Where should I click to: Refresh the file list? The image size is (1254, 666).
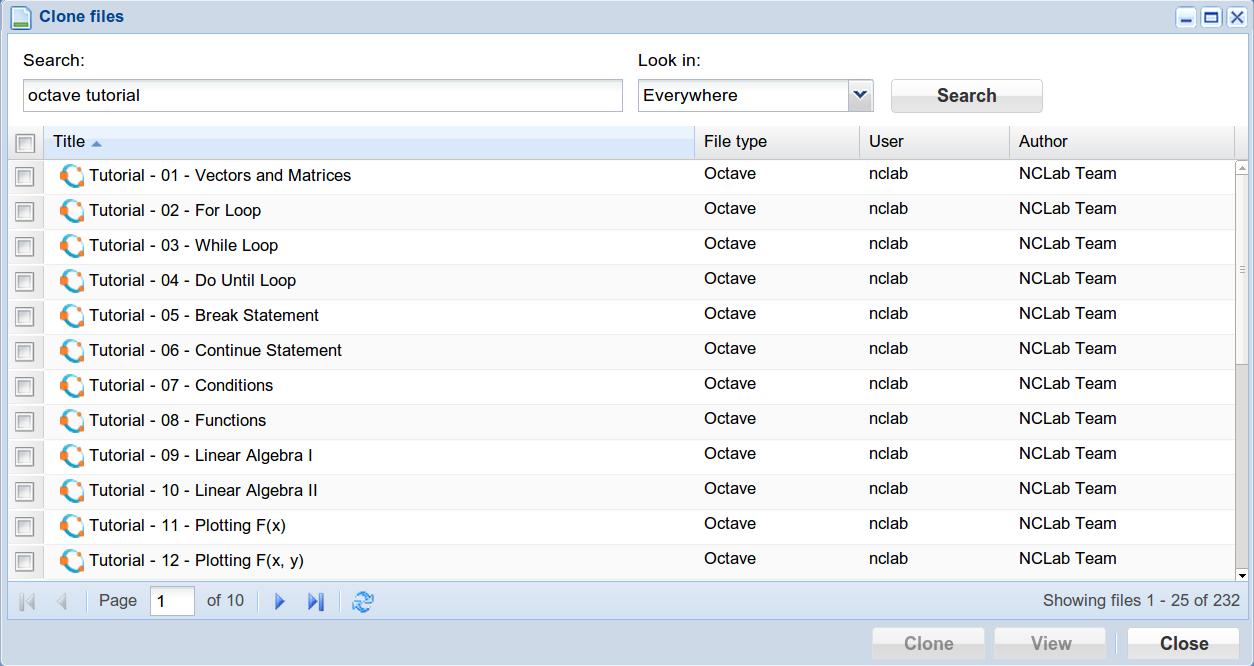tap(363, 601)
